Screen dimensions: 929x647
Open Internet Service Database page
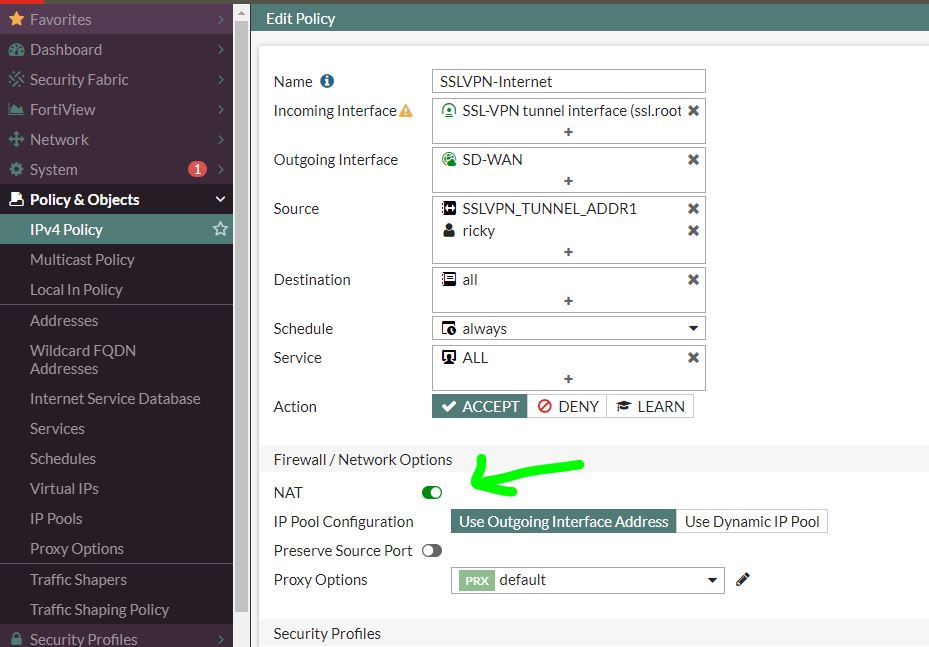tap(116, 399)
